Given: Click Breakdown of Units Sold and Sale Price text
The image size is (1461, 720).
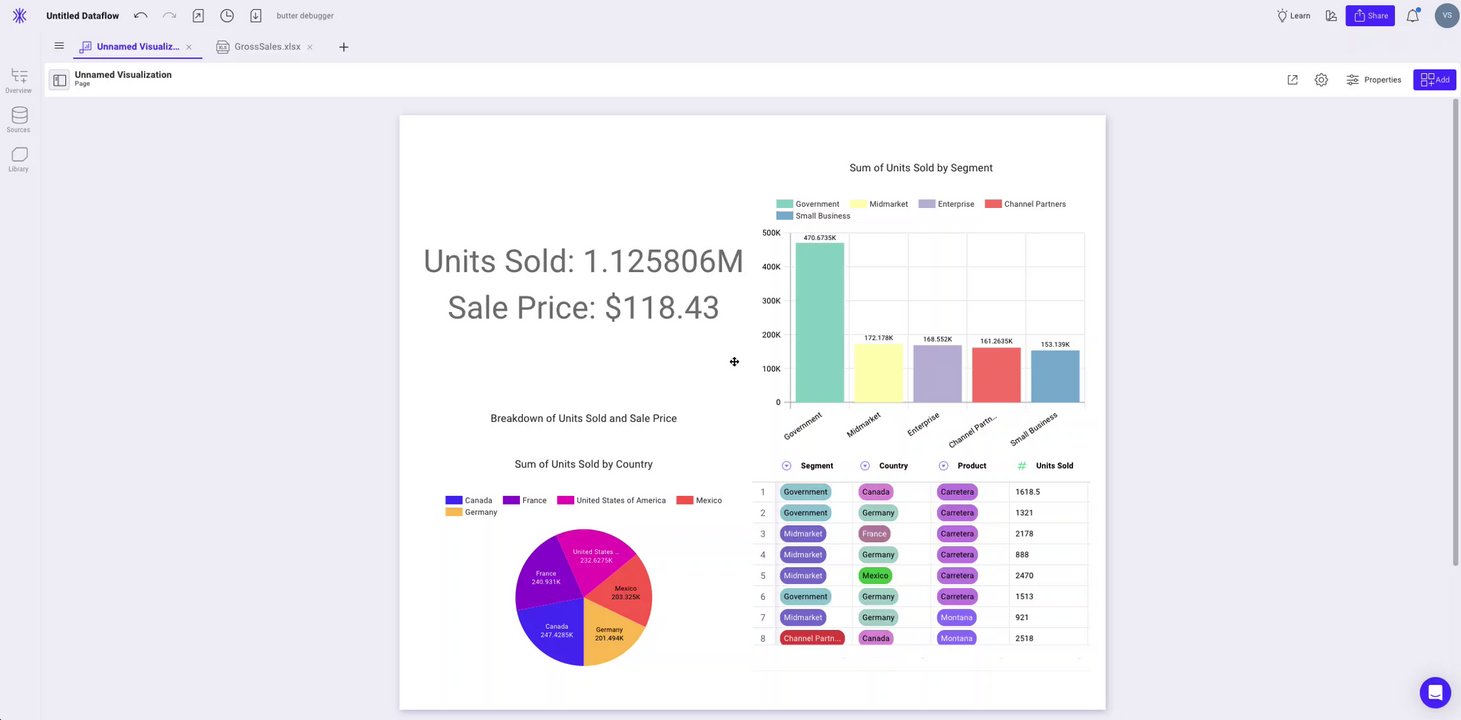Looking at the screenshot, I should [583, 418].
